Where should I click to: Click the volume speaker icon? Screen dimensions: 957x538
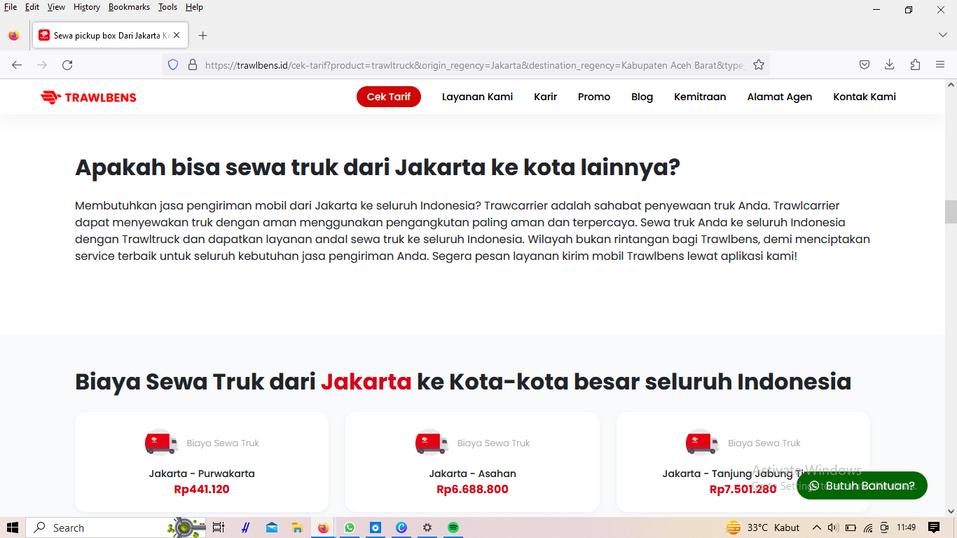(832, 528)
